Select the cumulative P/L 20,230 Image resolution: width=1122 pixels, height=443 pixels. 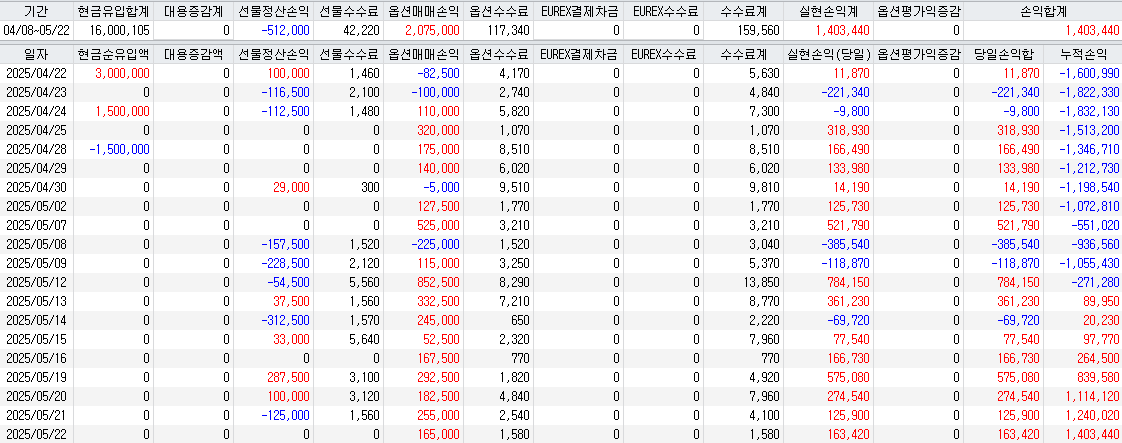tap(1101, 320)
